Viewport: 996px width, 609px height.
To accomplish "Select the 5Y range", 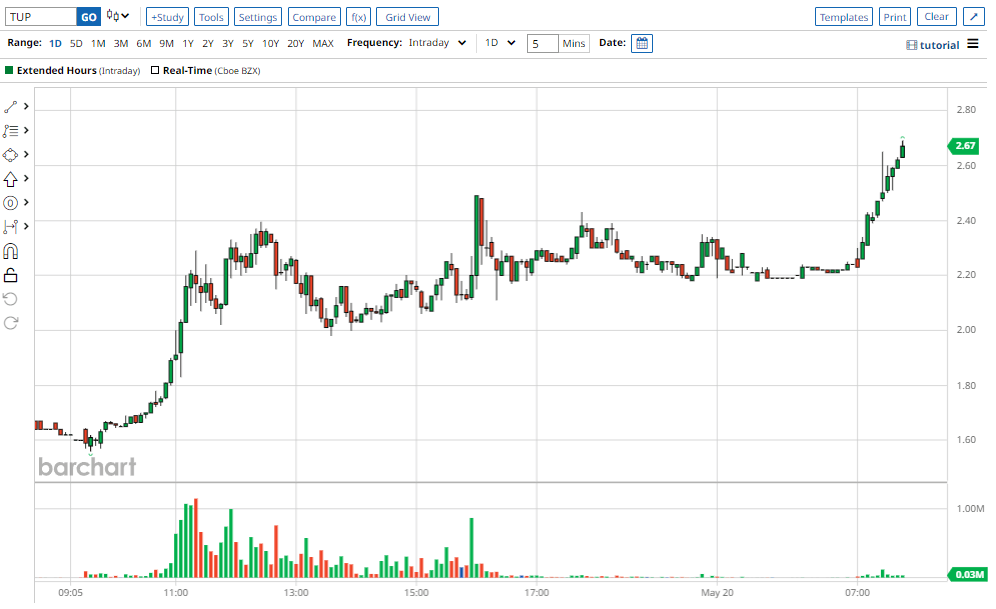I will coord(248,43).
